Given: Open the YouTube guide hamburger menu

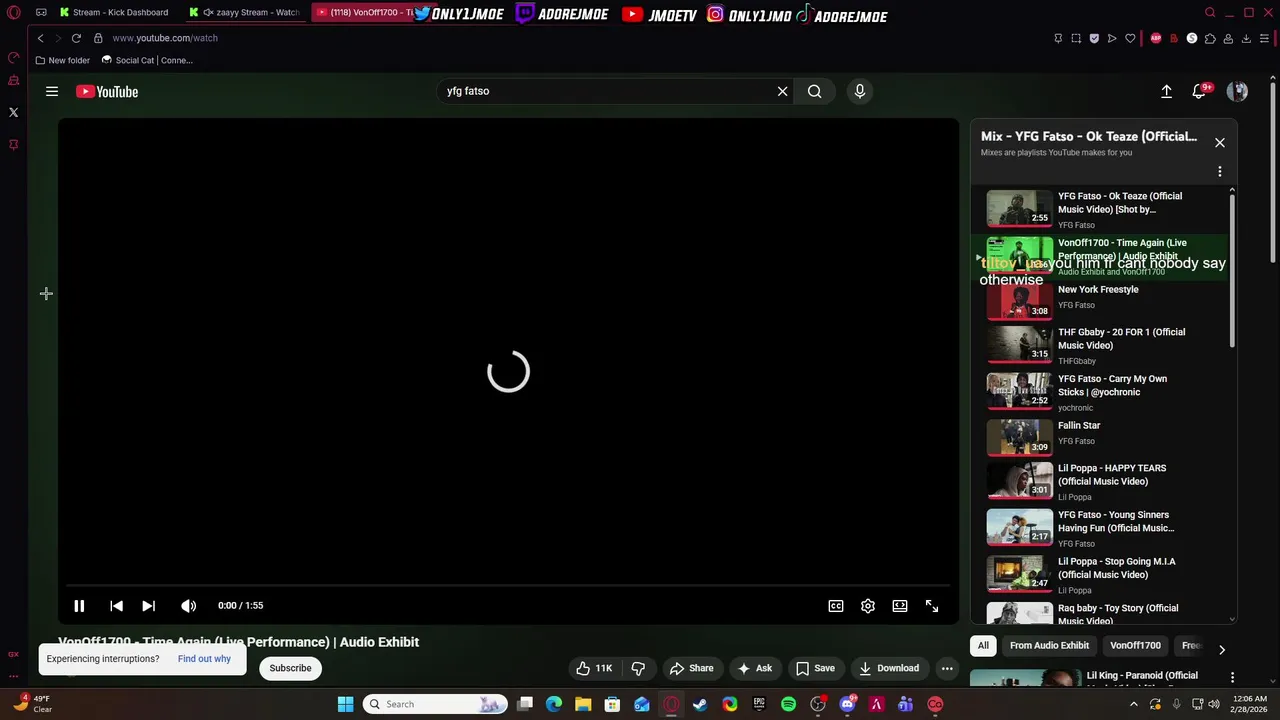Looking at the screenshot, I should pos(52,91).
